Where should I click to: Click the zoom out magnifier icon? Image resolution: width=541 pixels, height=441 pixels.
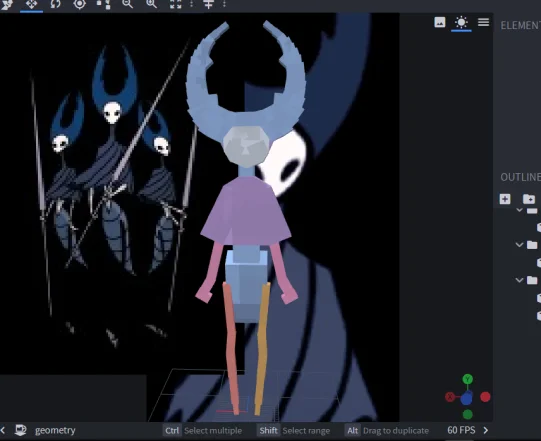pyautogui.click(x=127, y=4)
